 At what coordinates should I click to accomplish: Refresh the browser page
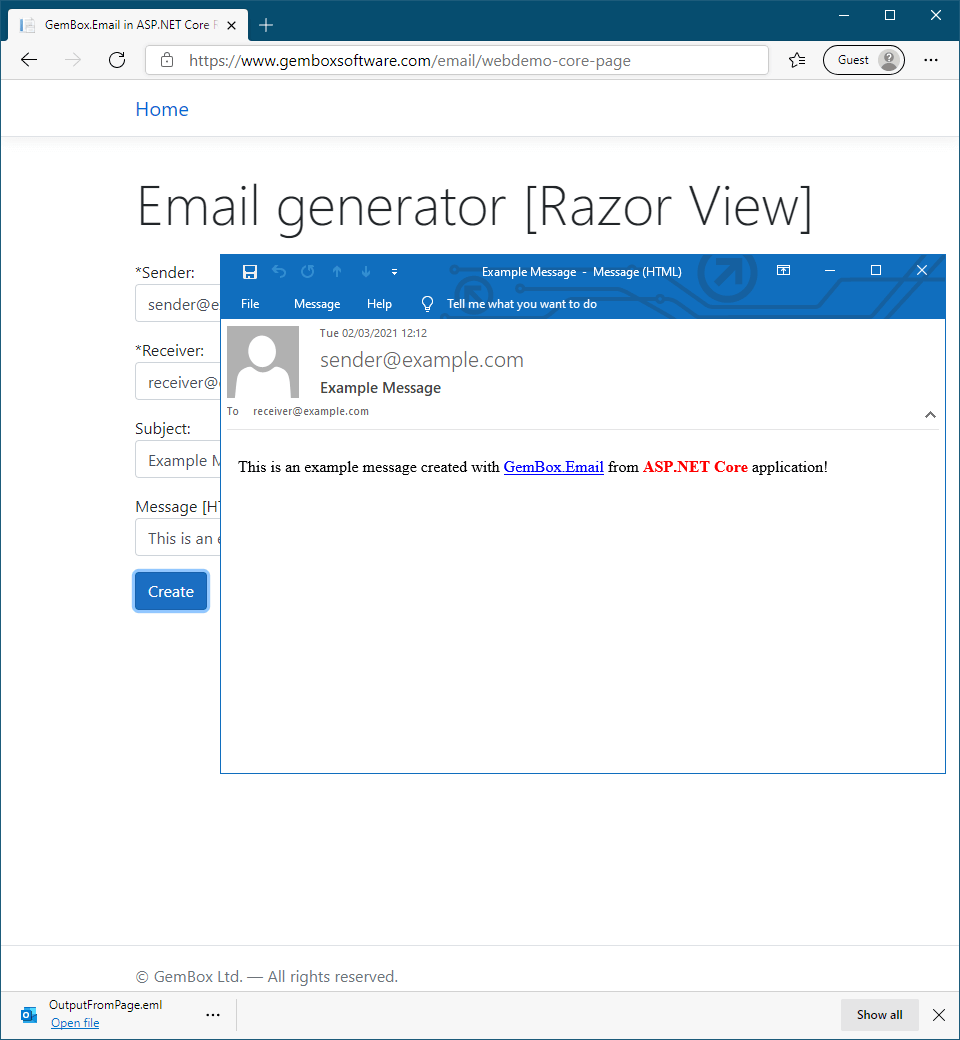(117, 60)
